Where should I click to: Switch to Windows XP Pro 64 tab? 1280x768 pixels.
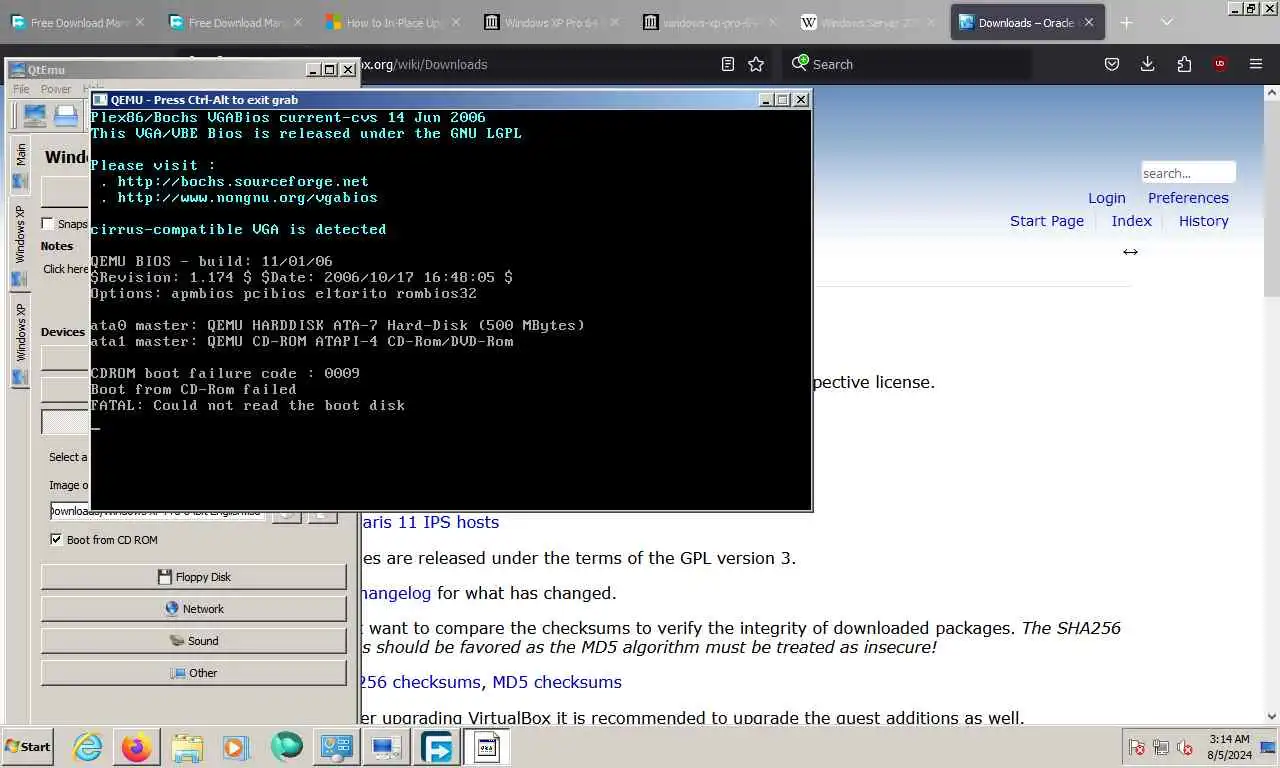tap(551, 22)
